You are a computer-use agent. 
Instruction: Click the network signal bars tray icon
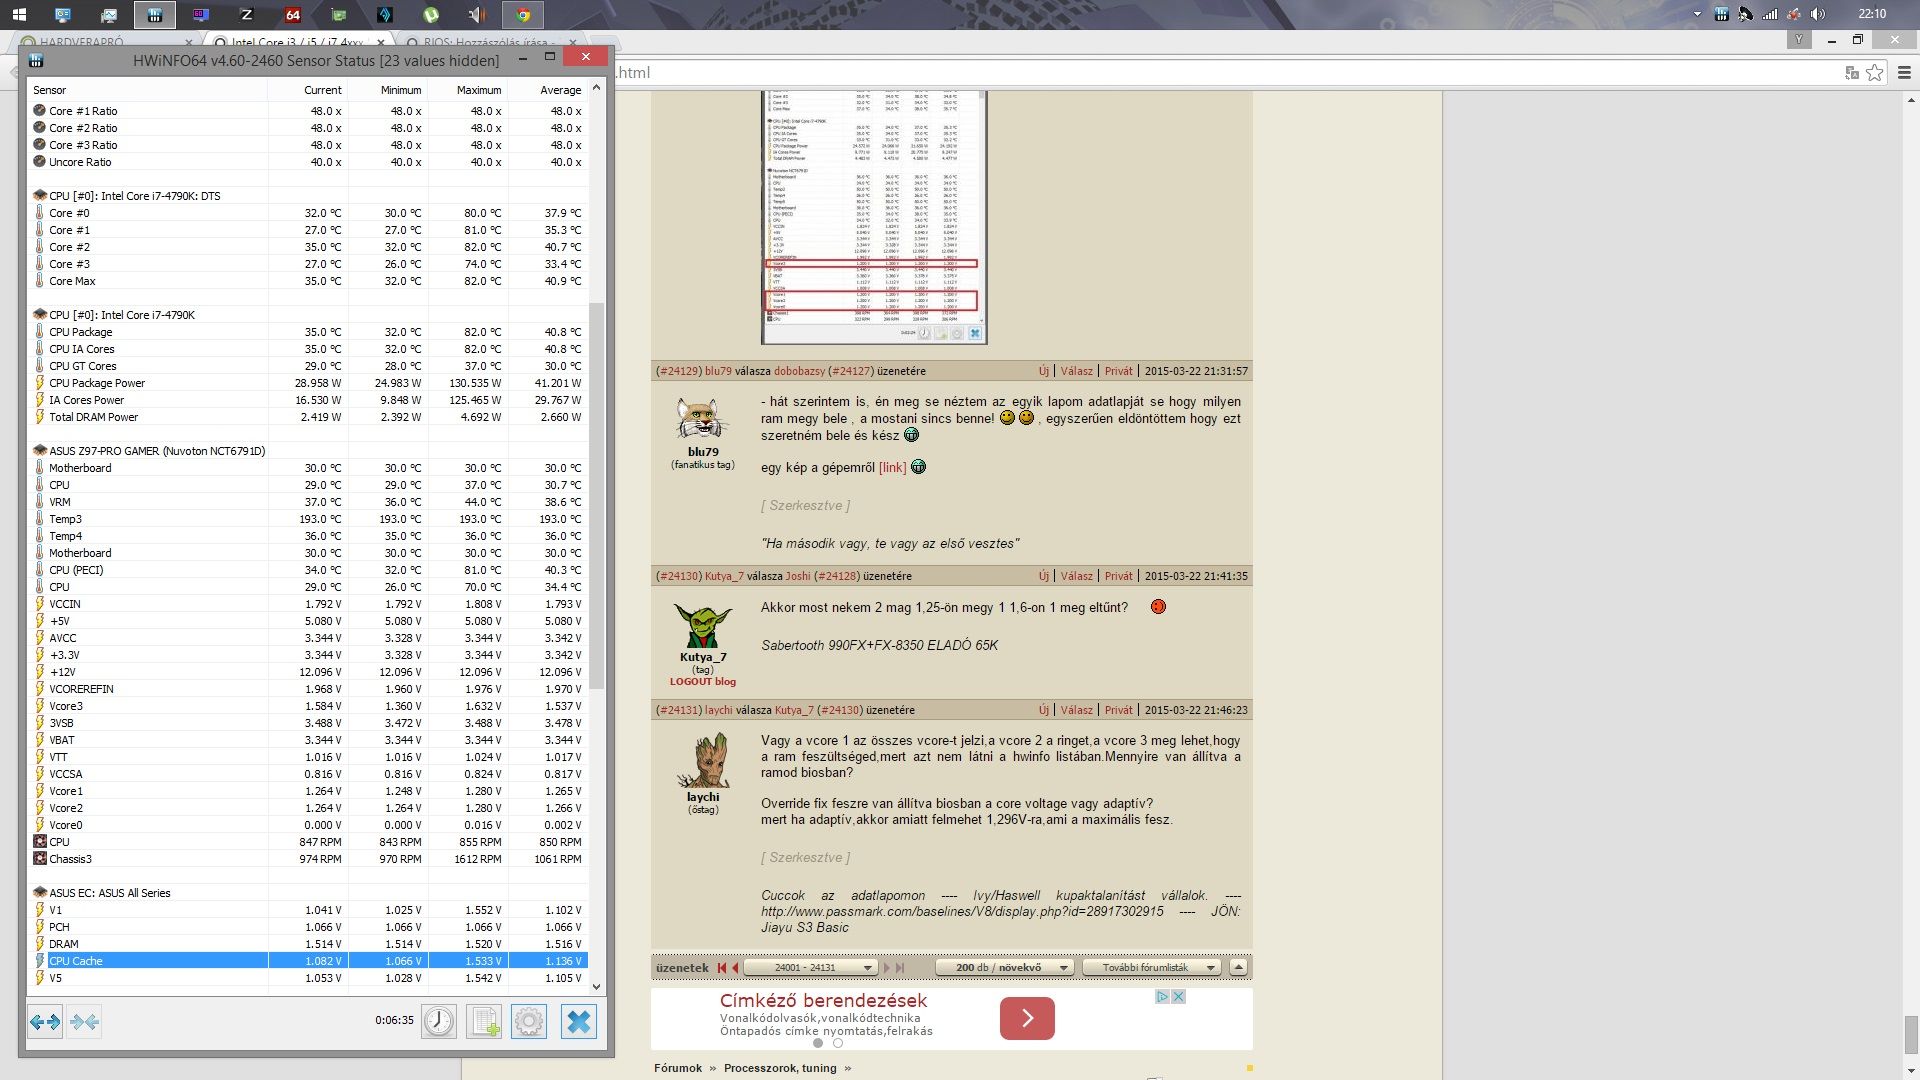click(x=1770, y=14)
